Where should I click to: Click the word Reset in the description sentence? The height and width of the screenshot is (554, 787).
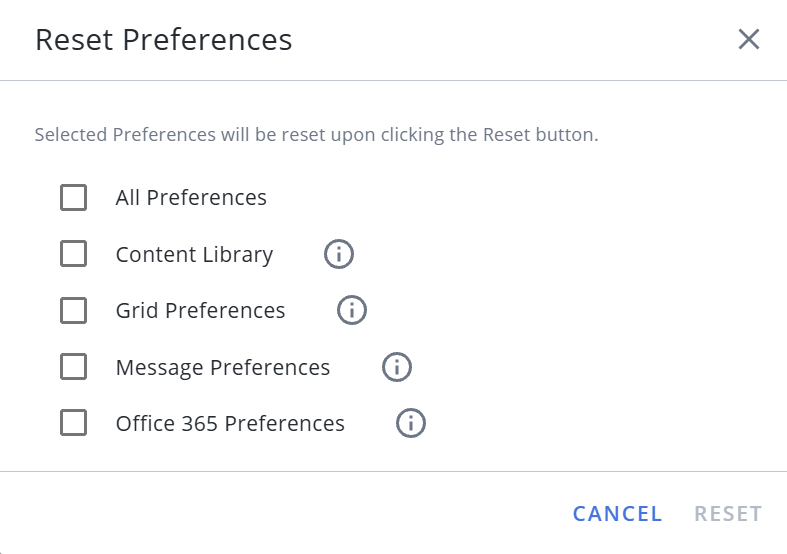pyautogui.click(x=505, y=135)
